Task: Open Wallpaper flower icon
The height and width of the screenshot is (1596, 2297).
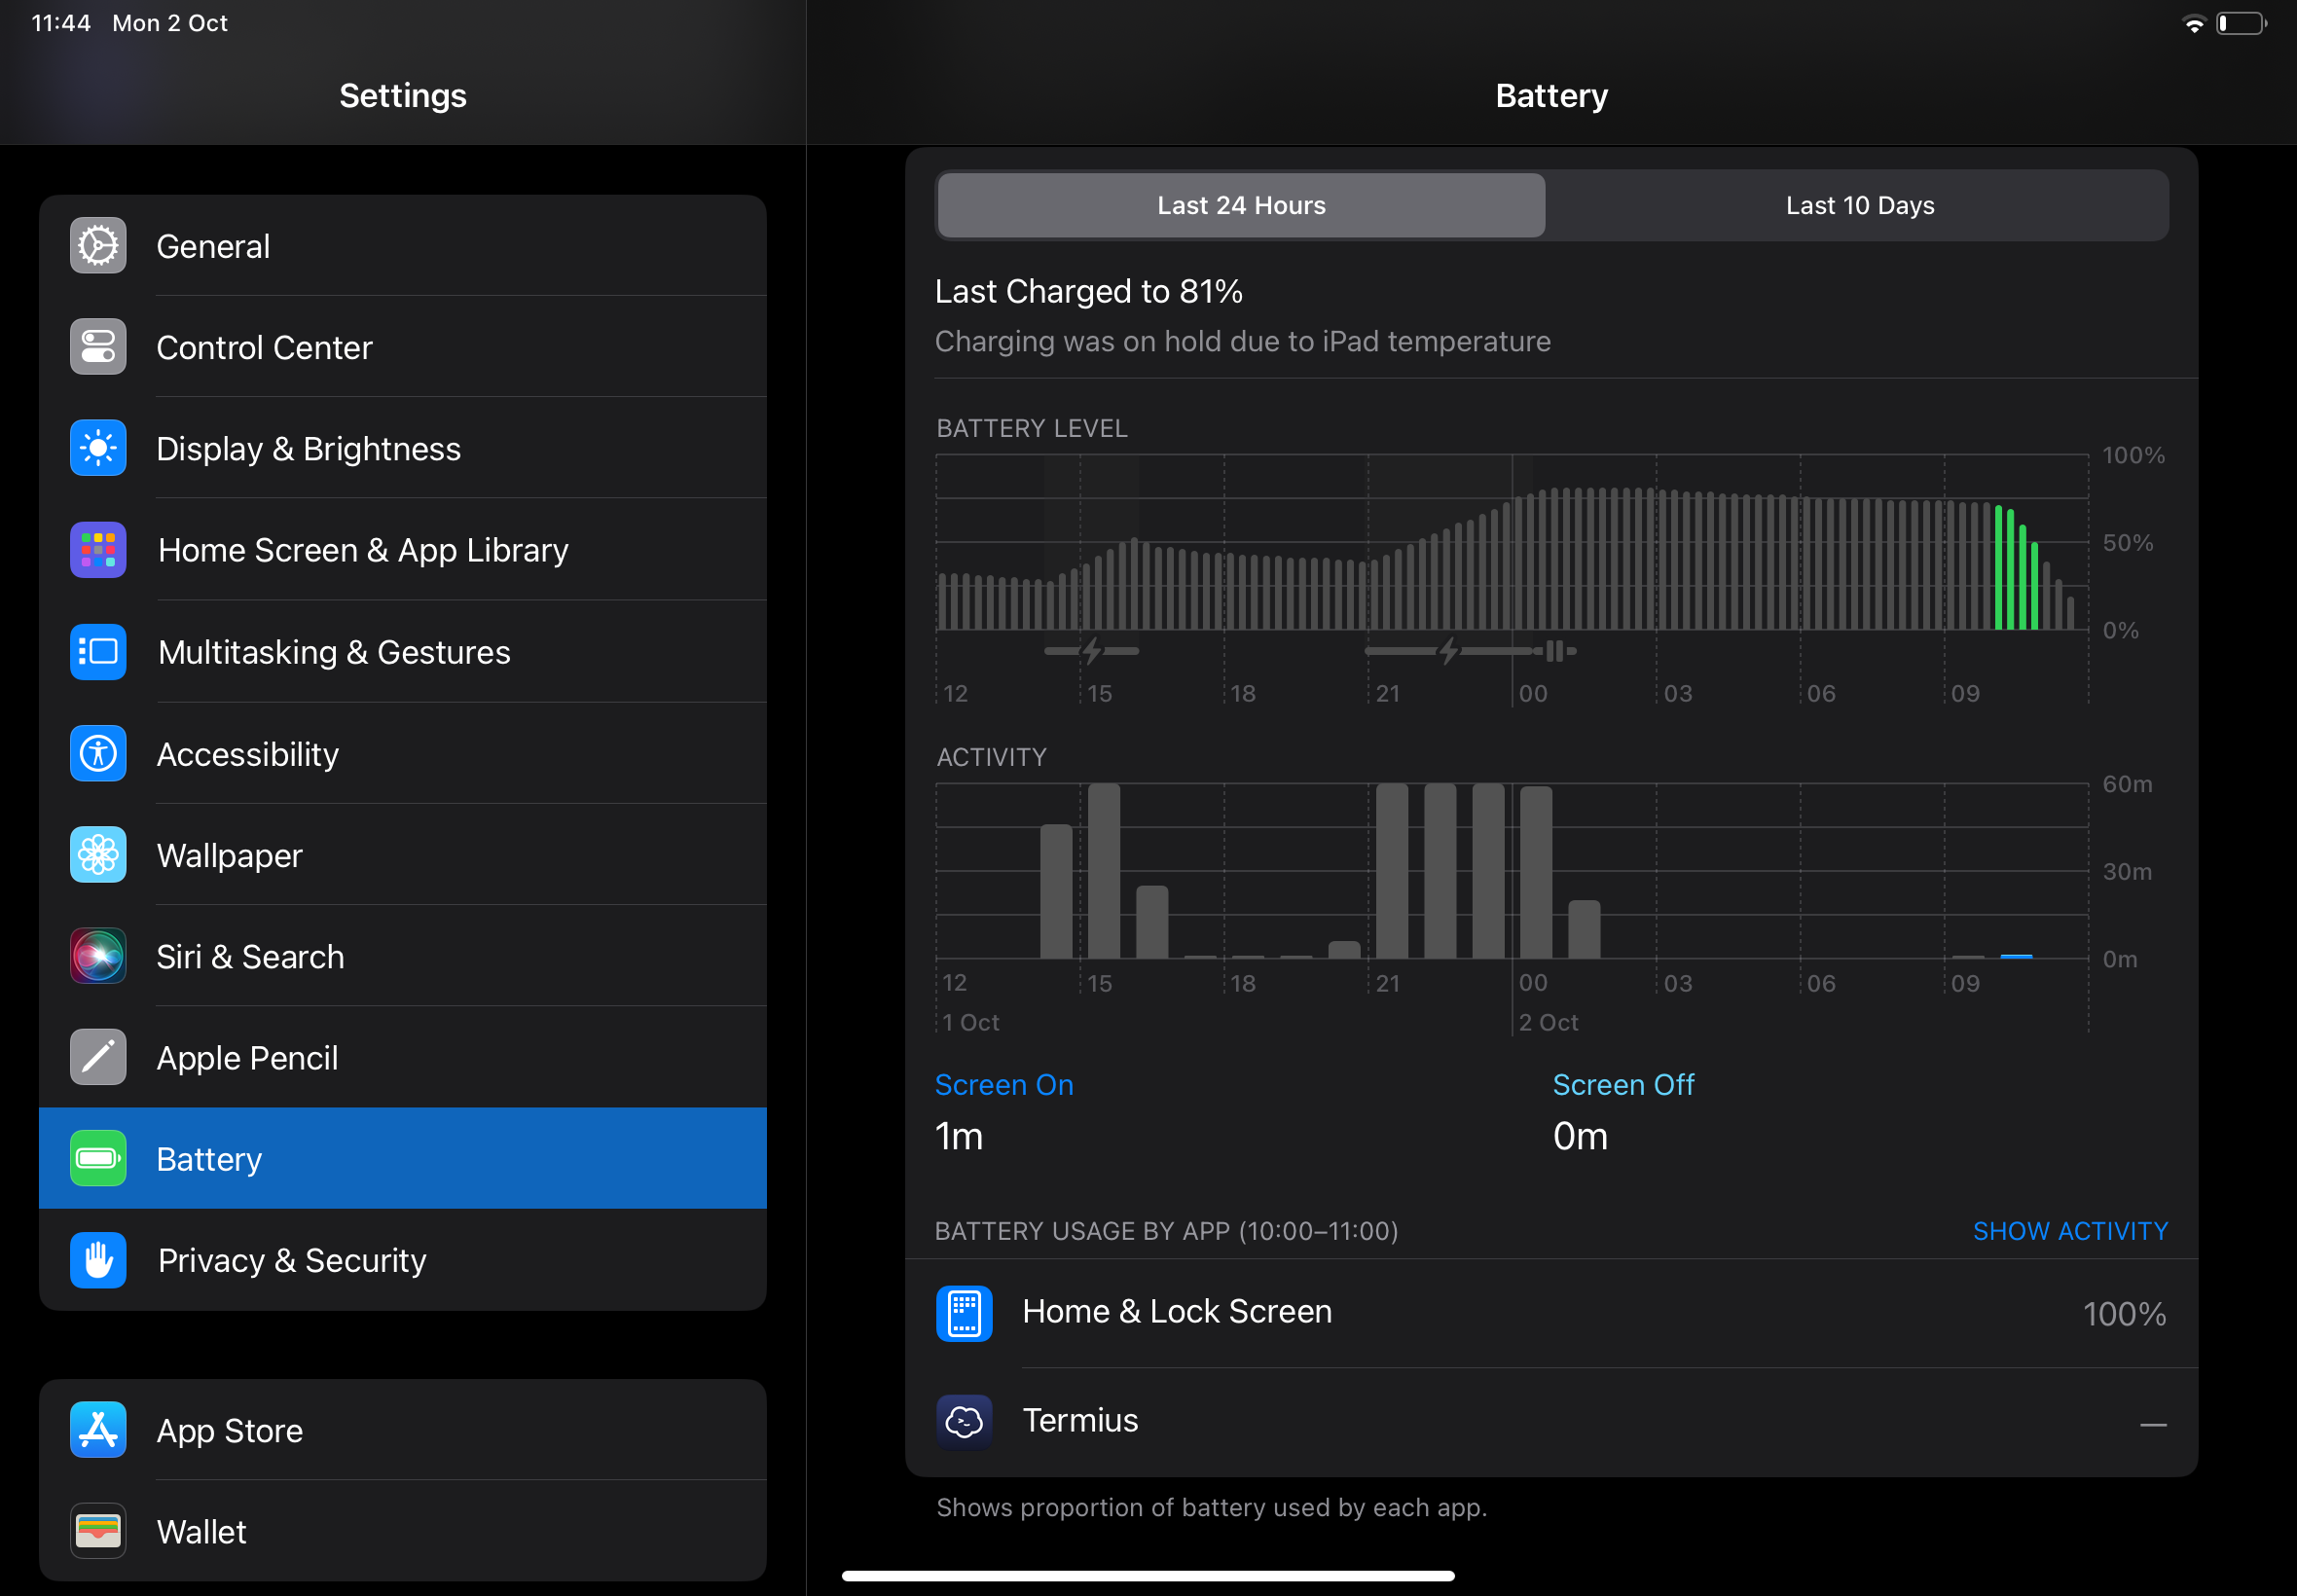Action: pyautogui.click(x=98, y=855)
